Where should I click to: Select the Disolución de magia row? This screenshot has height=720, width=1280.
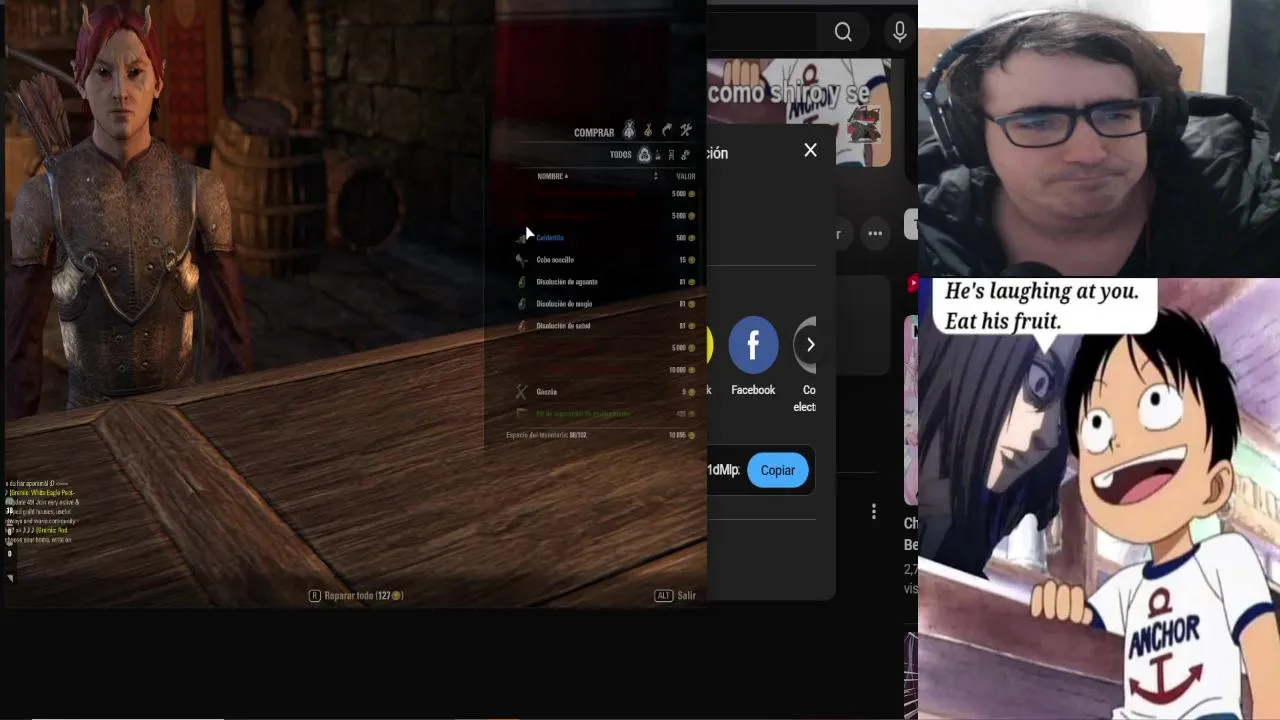click(604, 304)
